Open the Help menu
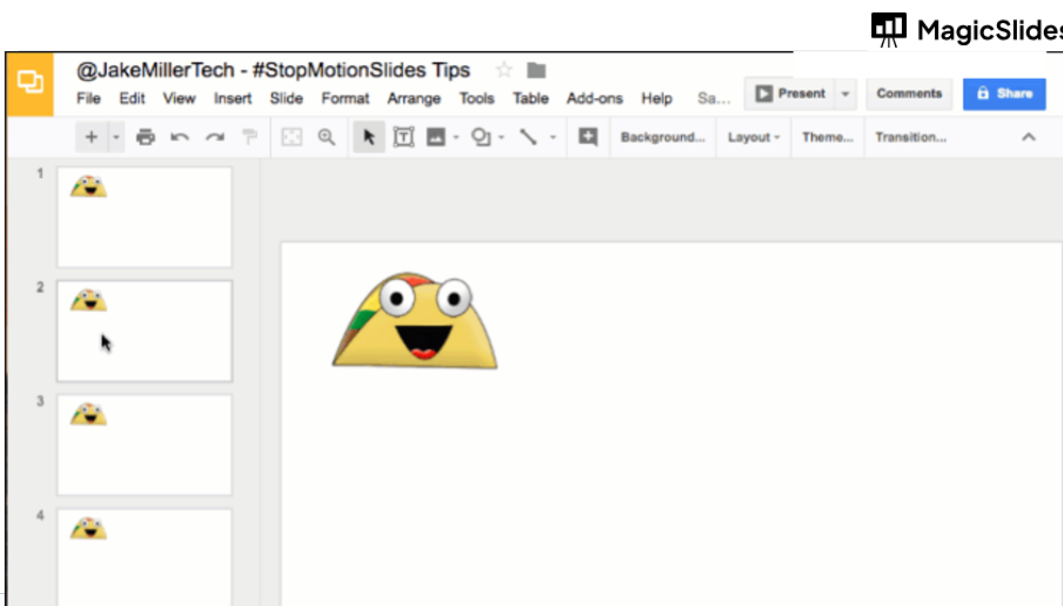Image resolution: width=1063 pixels, height=606 pixels. point(656,98)
